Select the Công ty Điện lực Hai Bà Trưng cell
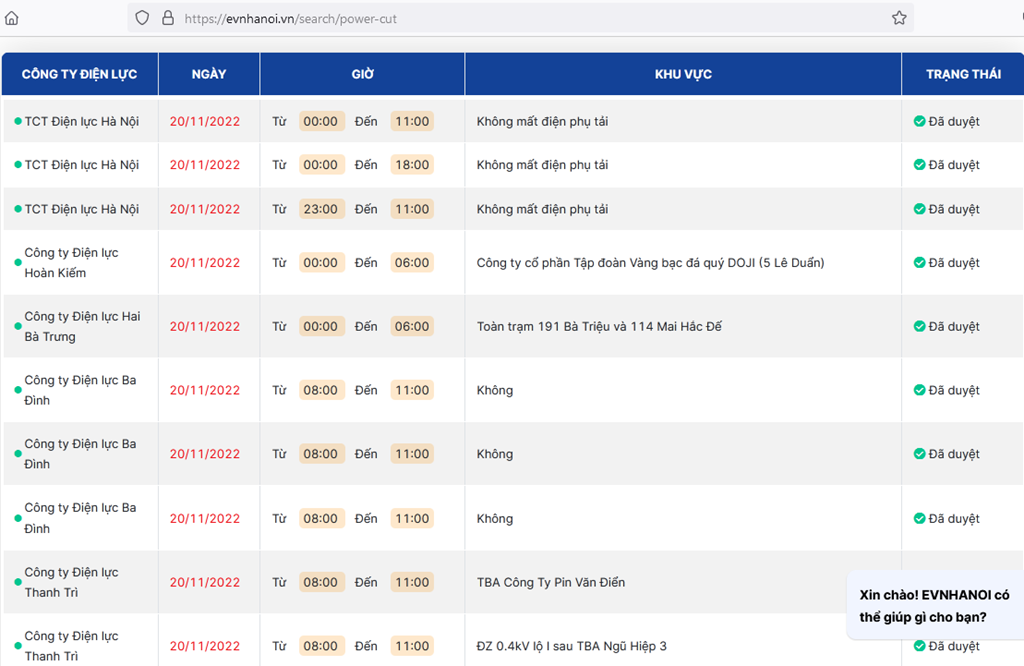Viewport: 1024px width, 666px height. point(81,326)
